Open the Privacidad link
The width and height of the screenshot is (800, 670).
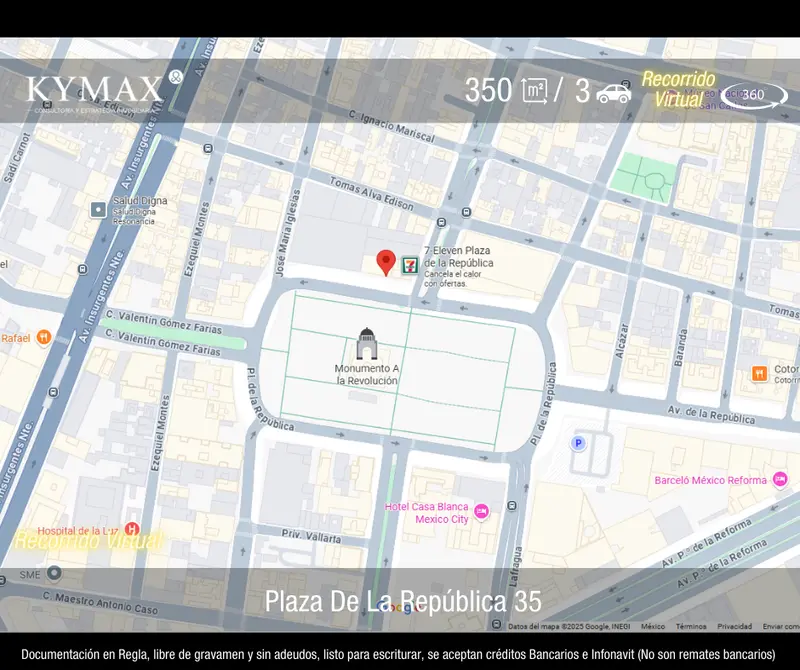point(734,626)
